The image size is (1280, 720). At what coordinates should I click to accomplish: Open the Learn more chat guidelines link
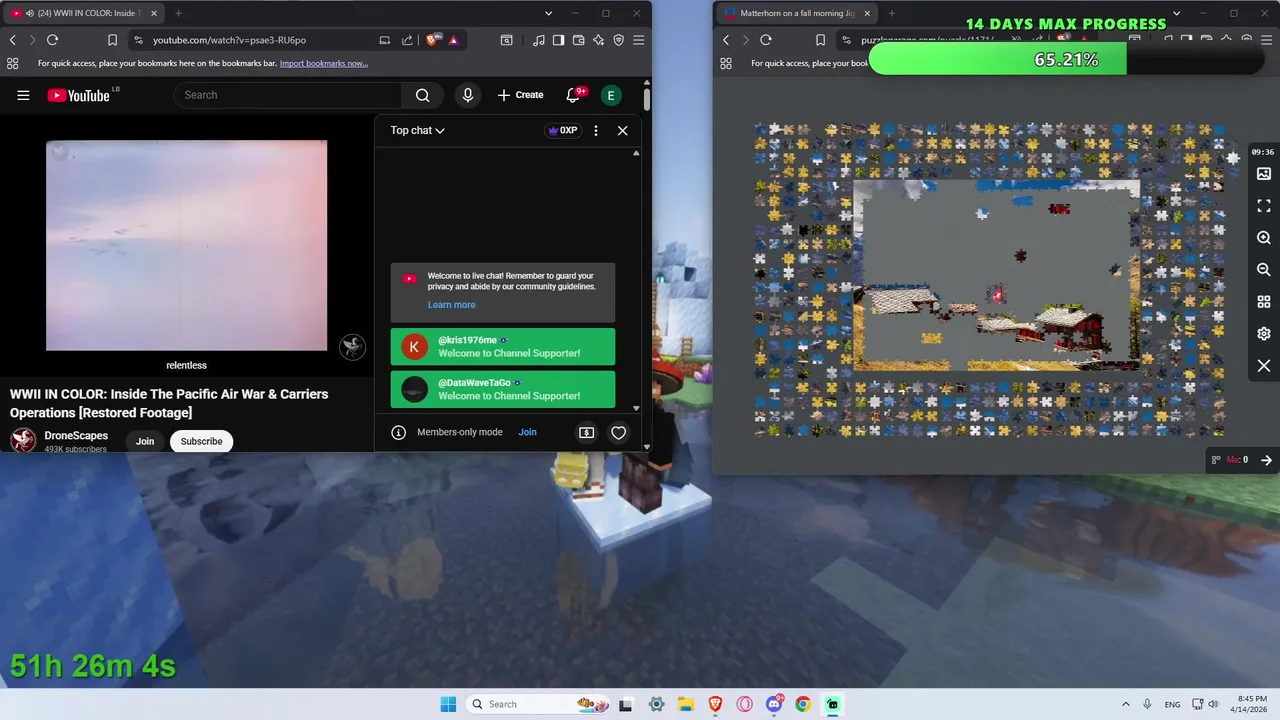(x=451, y=305)
